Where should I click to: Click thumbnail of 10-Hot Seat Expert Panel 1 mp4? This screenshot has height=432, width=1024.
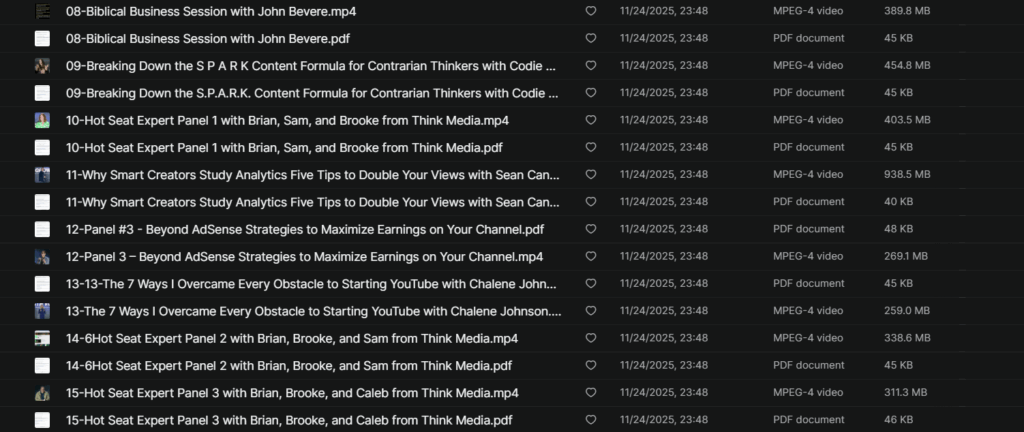(42, 120)
